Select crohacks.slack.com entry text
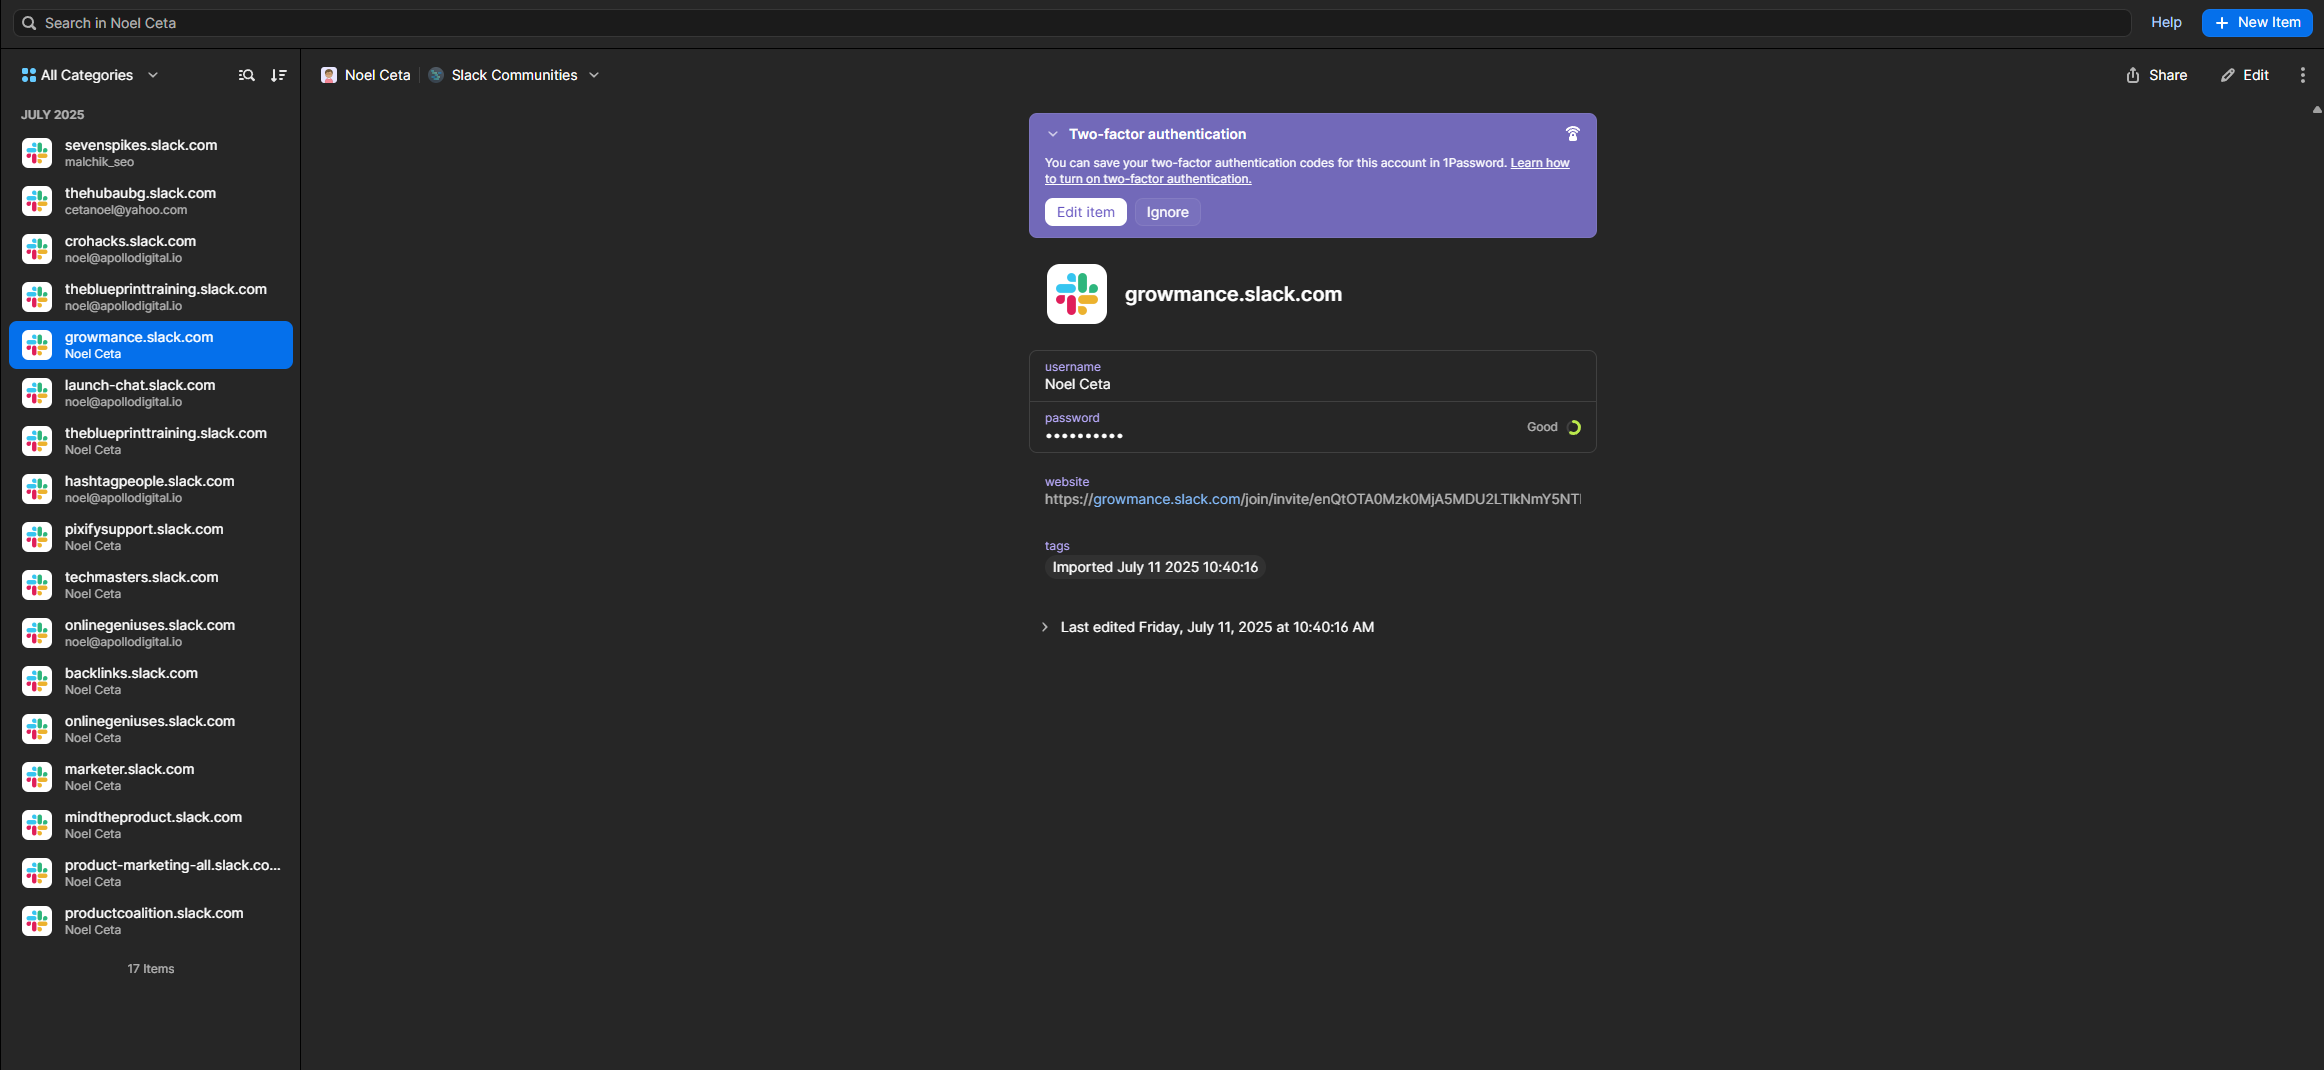The width and height of the screenshot is (2324, 1070). [x=131, y=241]
